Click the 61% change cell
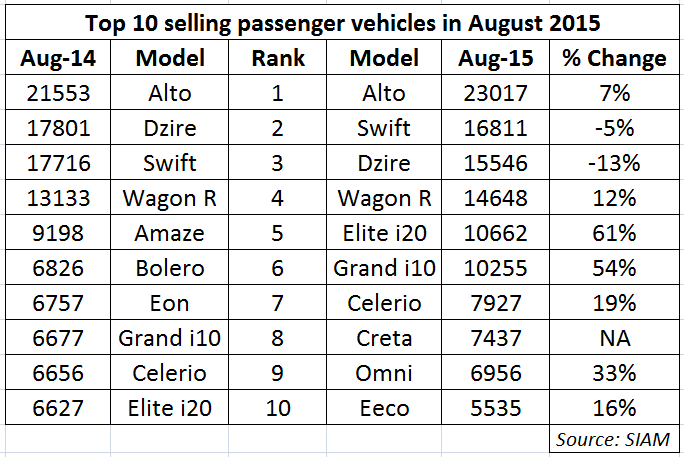 tap(613, 233)
